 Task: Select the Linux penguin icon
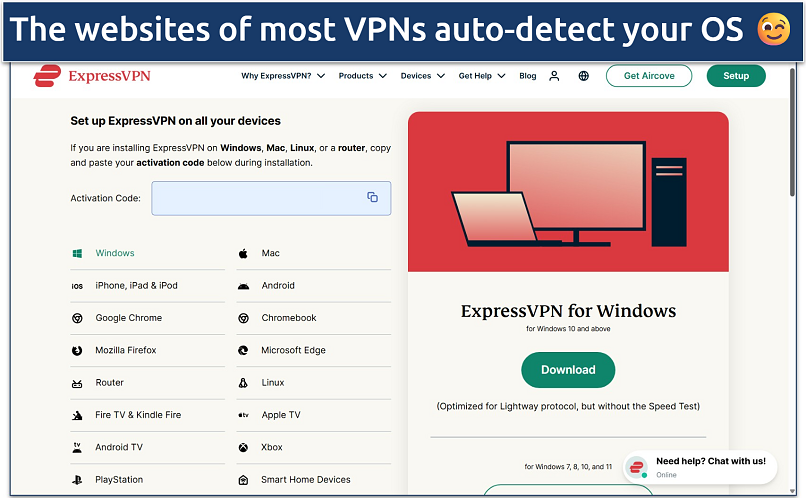tap(243, 383)
